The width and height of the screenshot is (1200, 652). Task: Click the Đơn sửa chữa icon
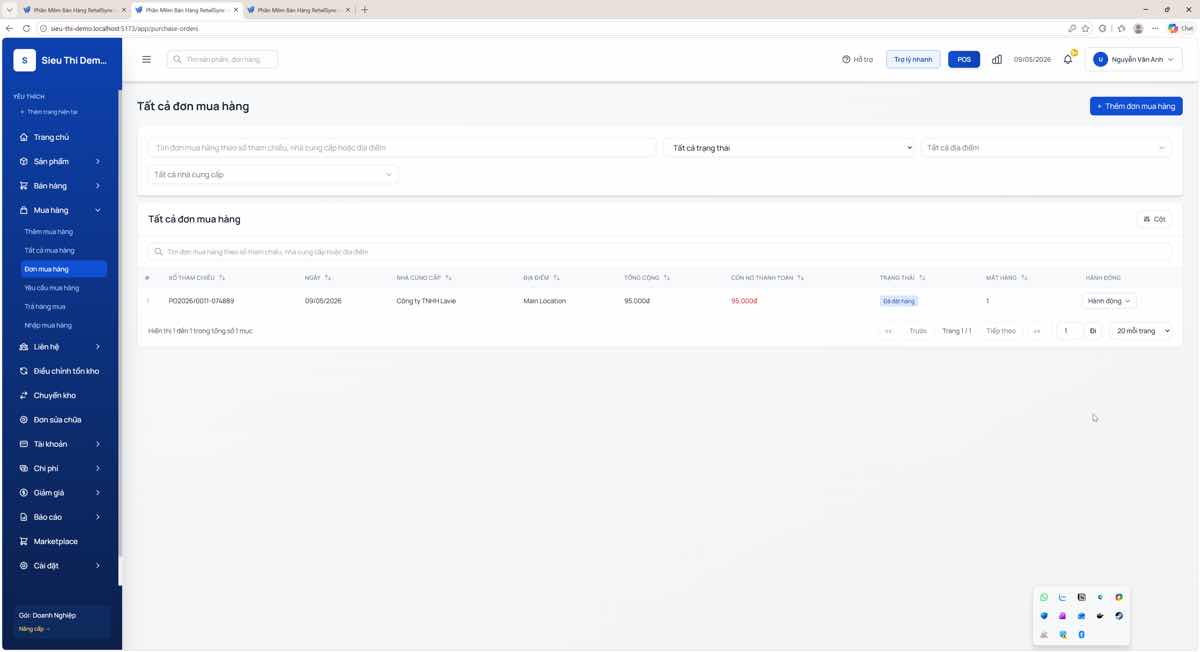click(24, 420)
